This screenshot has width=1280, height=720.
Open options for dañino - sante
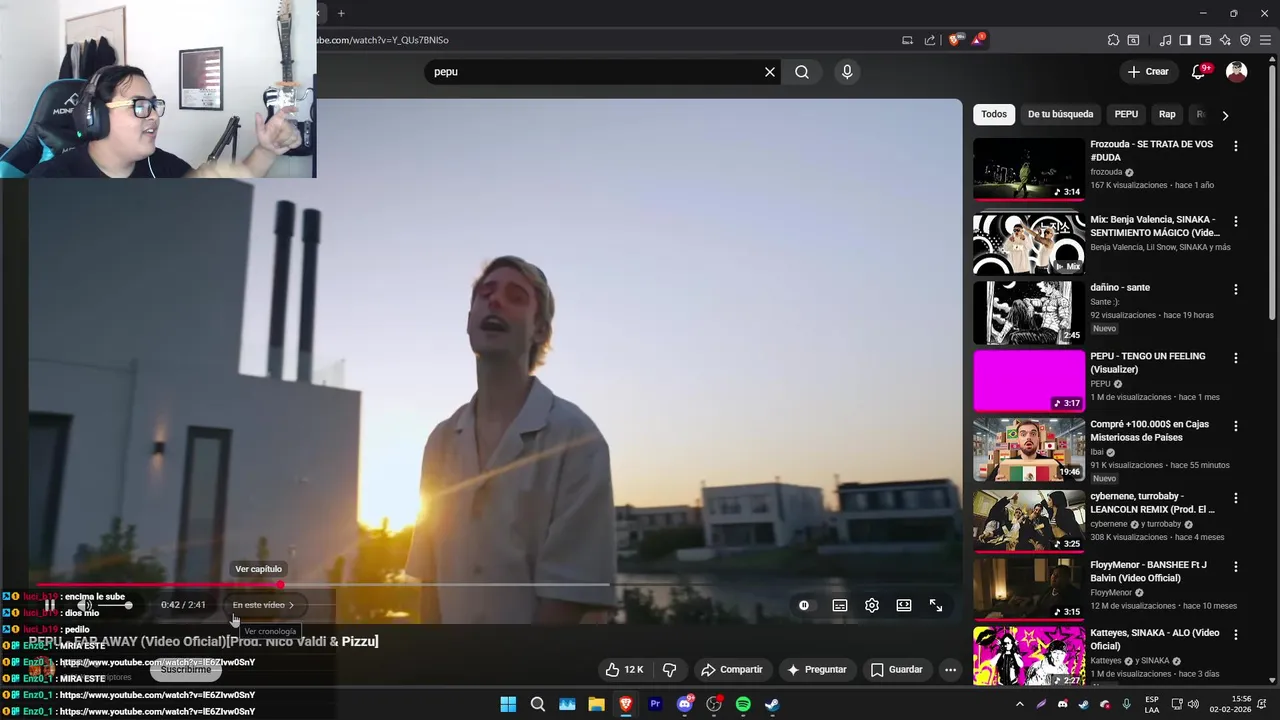[1236, 289]
